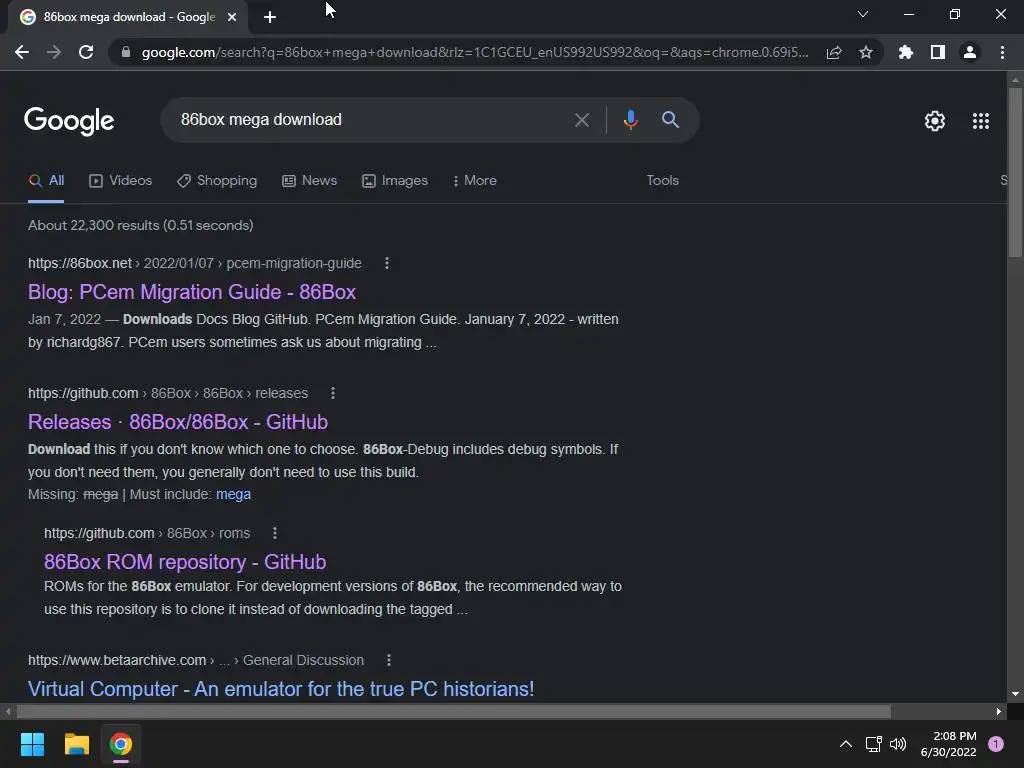
Task: Open options for the 86box.net result
Action: (387, 263)
